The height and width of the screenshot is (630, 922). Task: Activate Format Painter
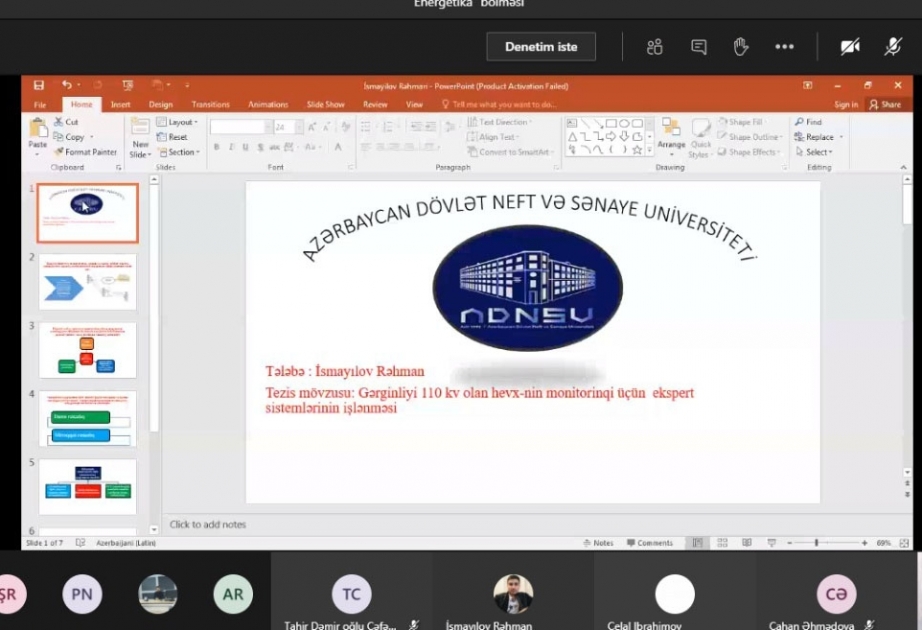pos(86,152)
